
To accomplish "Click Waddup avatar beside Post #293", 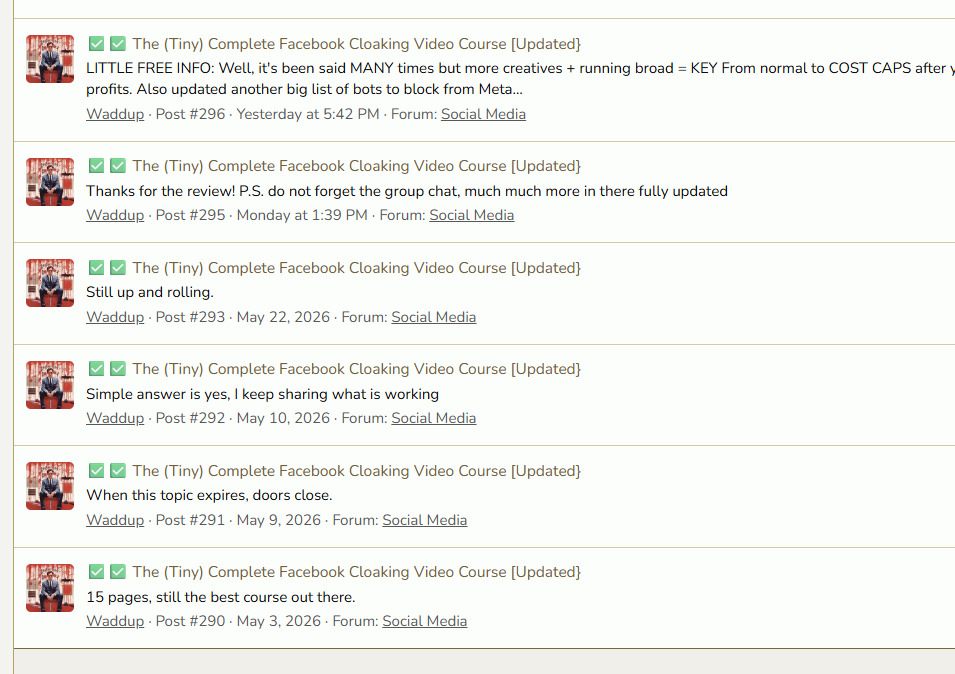I will [x=50, y=283].
